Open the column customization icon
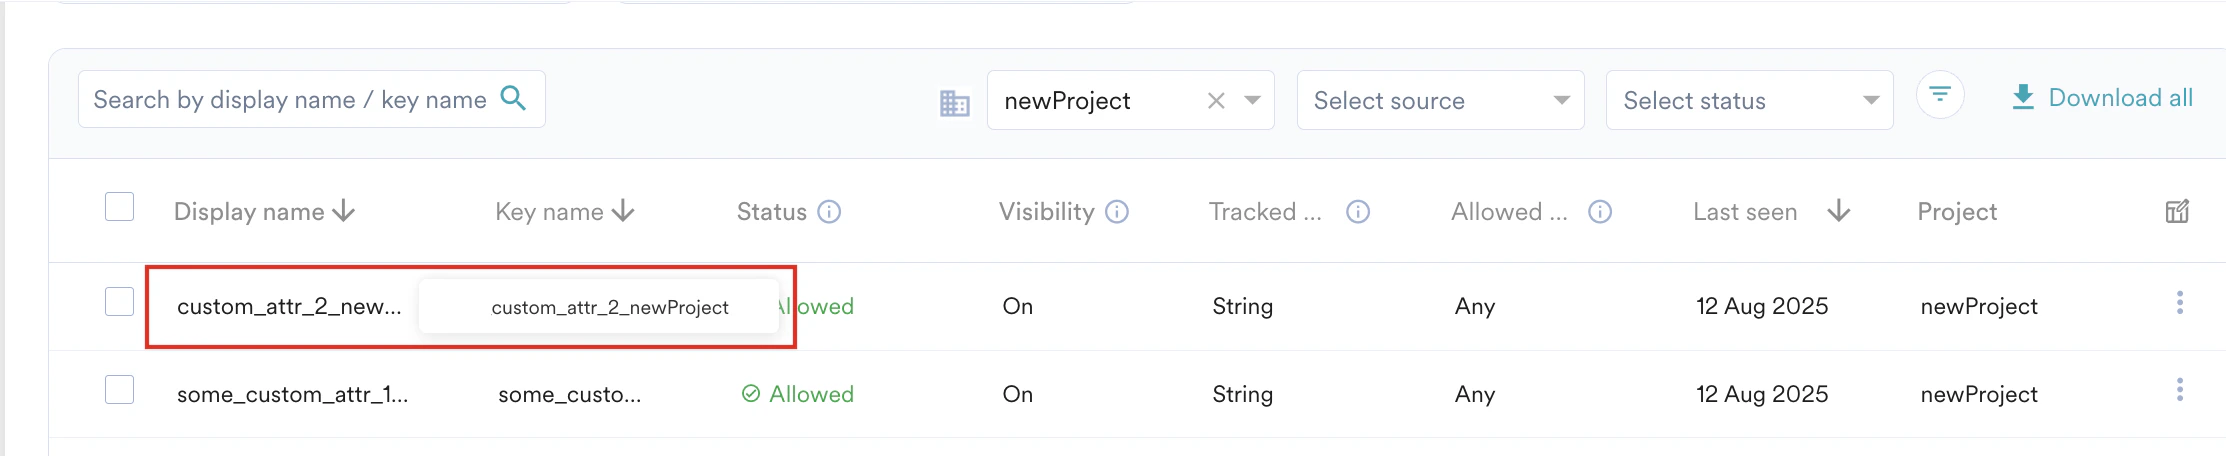This screenshot has width=2226, height=456. pyautogui.click(x=2177, y=212)
